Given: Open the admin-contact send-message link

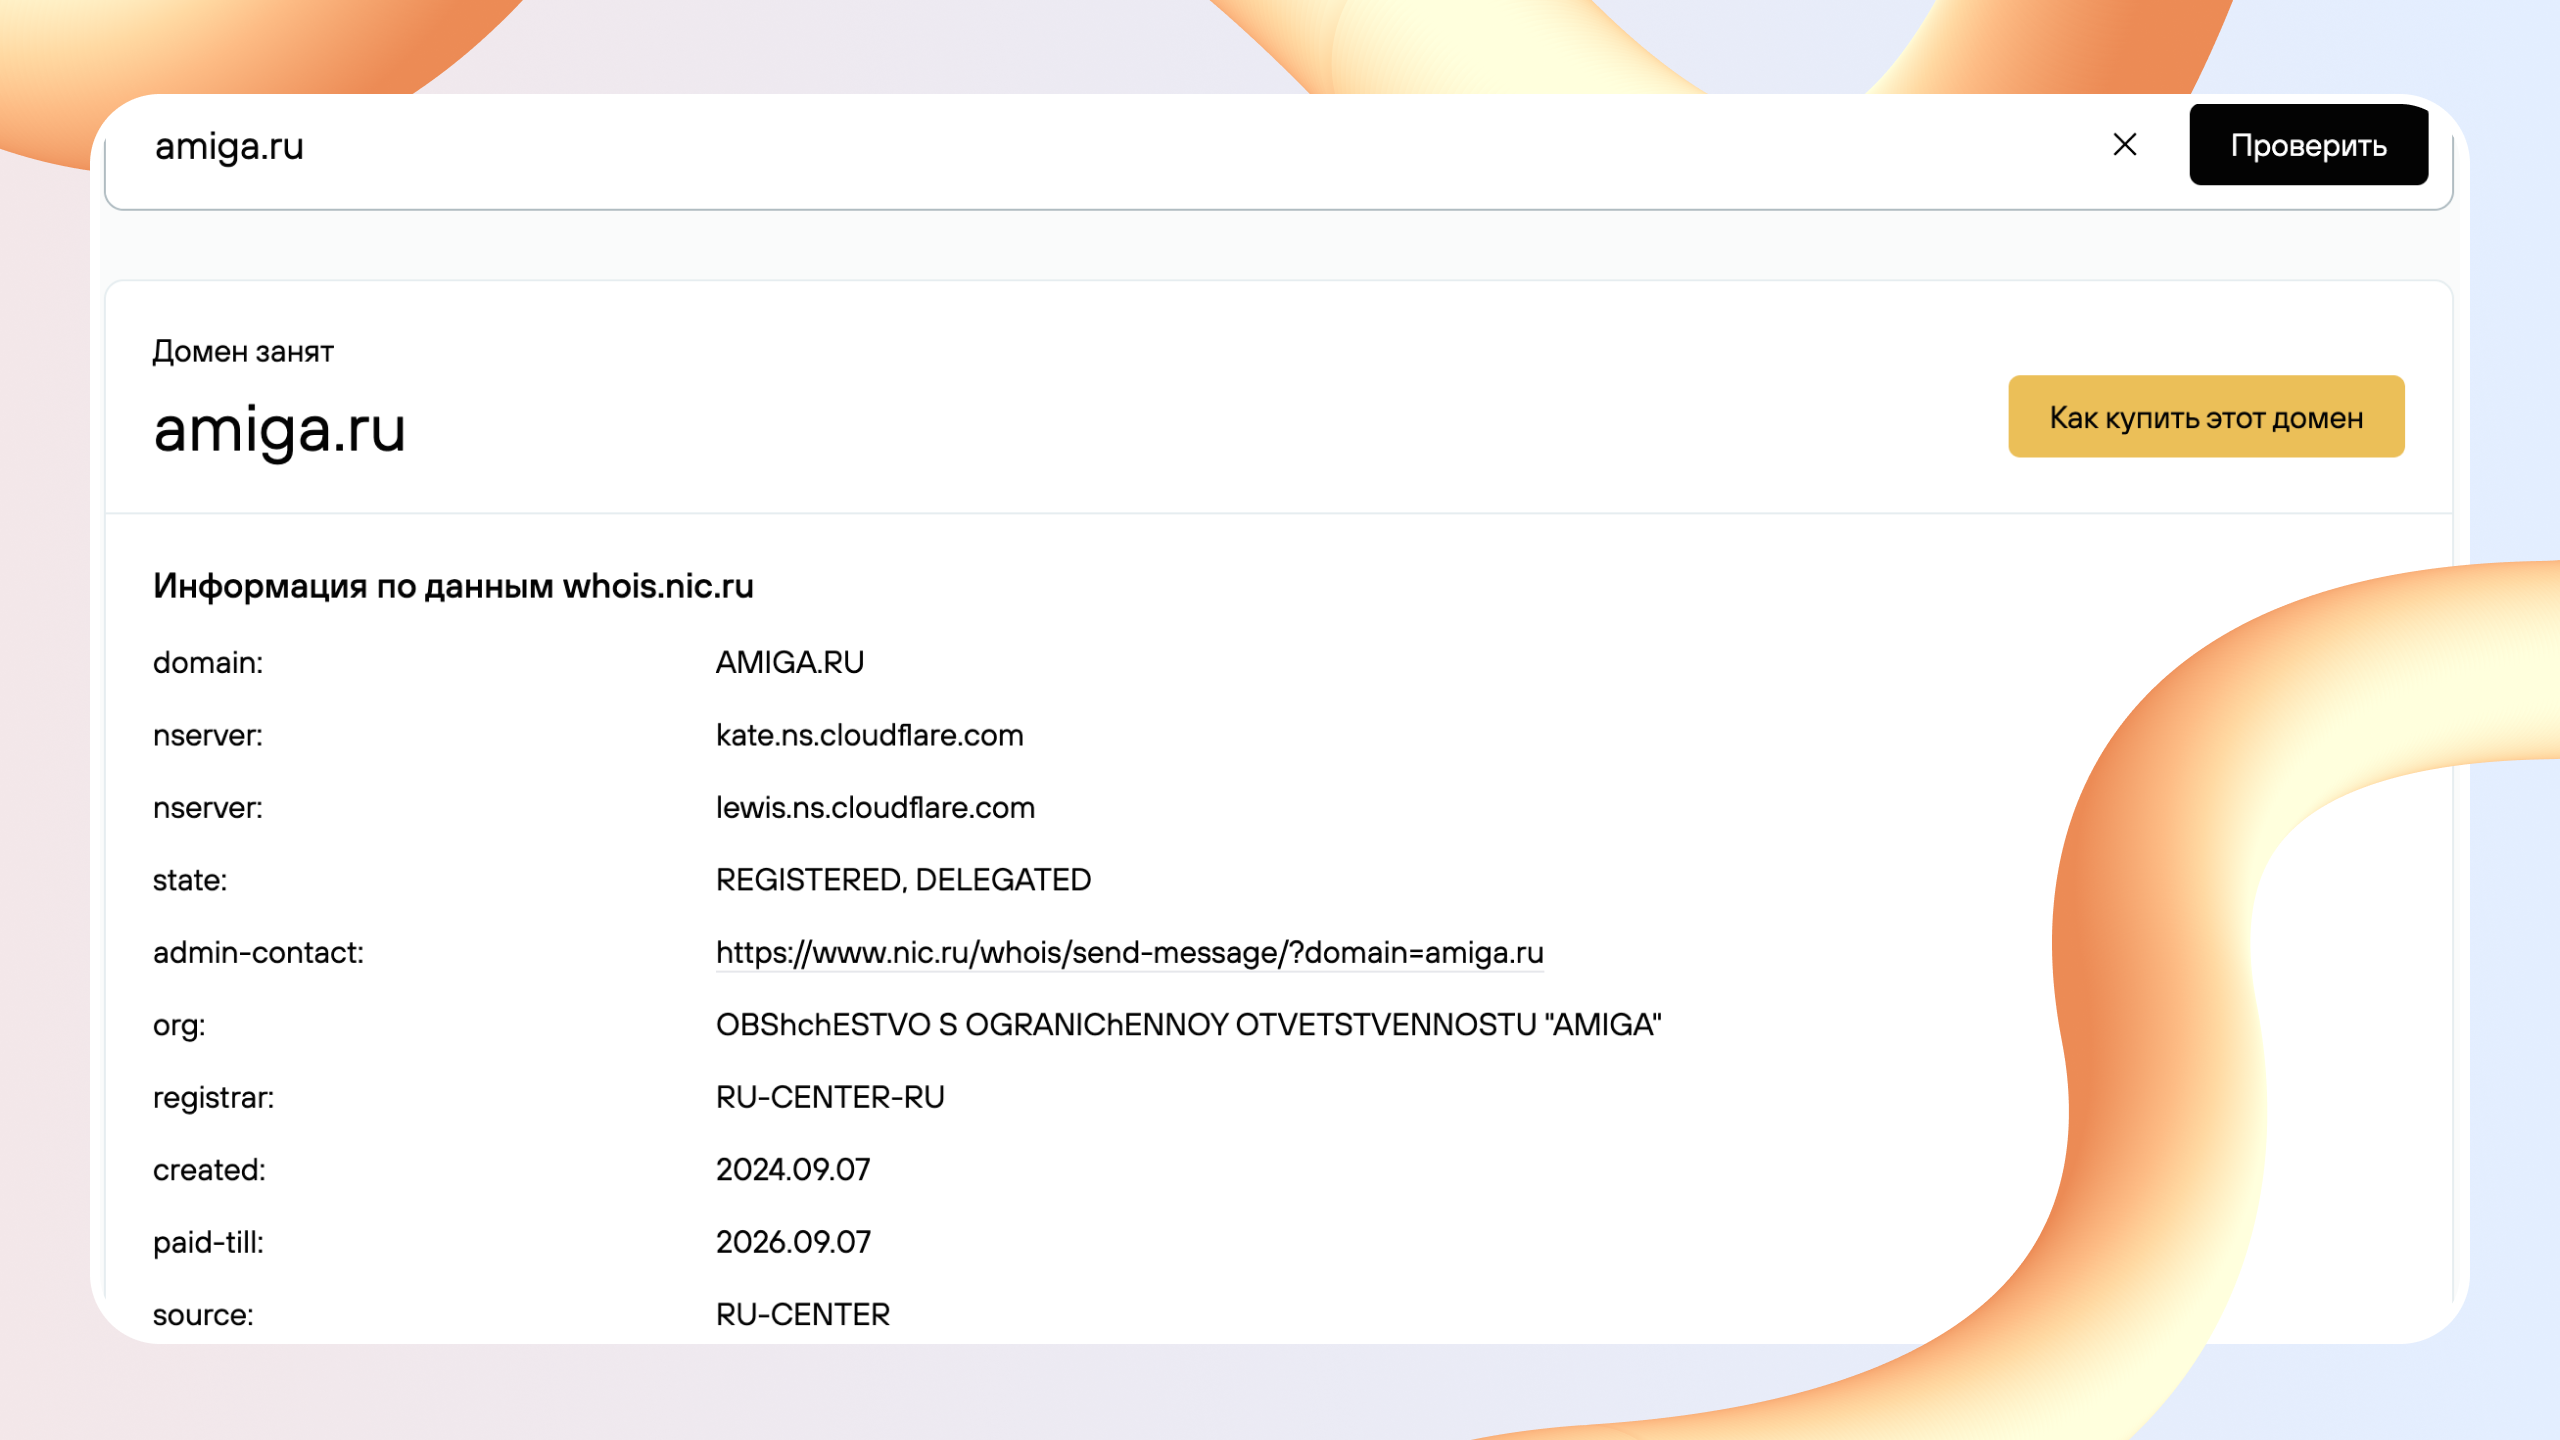Looking at the screenshot, I should point(1129,953).
